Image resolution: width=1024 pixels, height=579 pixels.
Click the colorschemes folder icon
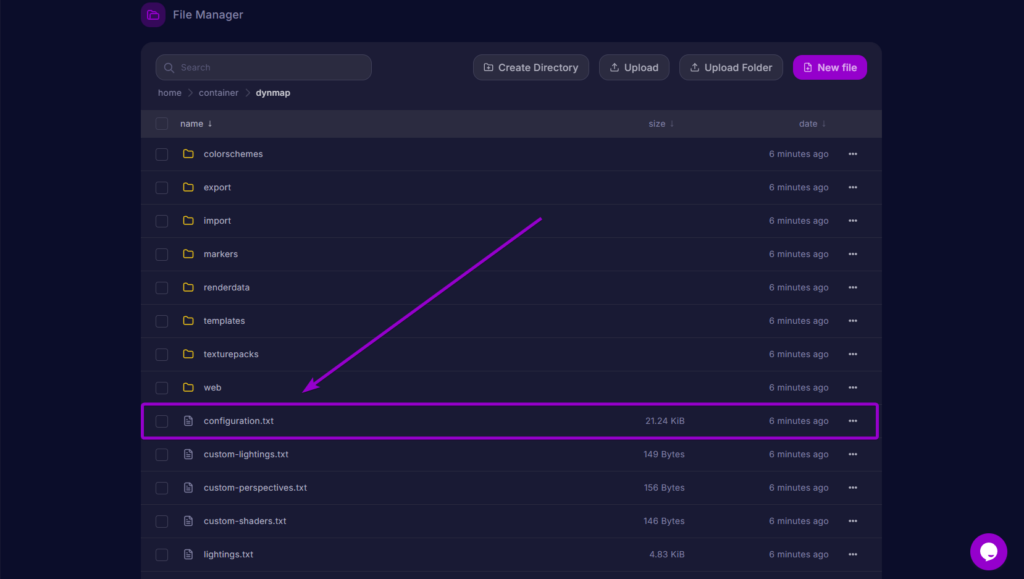tap(188, 154)
